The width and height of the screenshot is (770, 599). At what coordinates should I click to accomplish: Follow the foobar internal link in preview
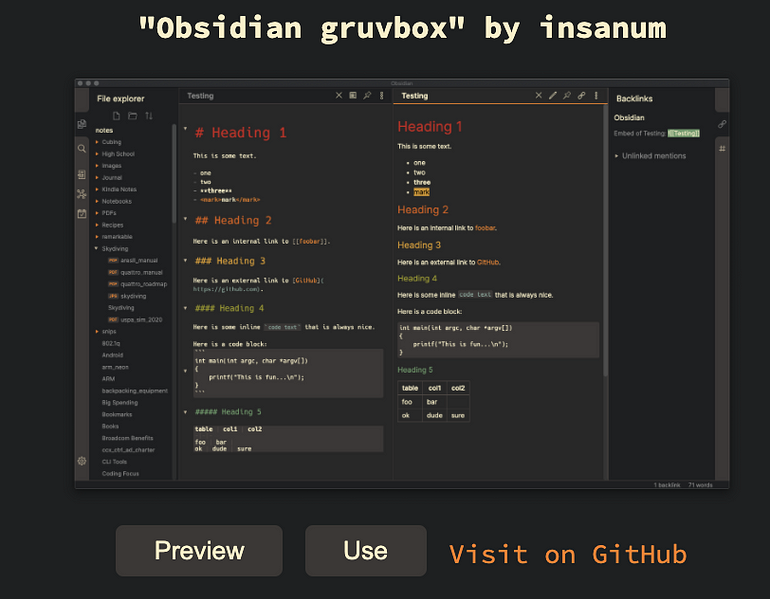click(485, 228)
